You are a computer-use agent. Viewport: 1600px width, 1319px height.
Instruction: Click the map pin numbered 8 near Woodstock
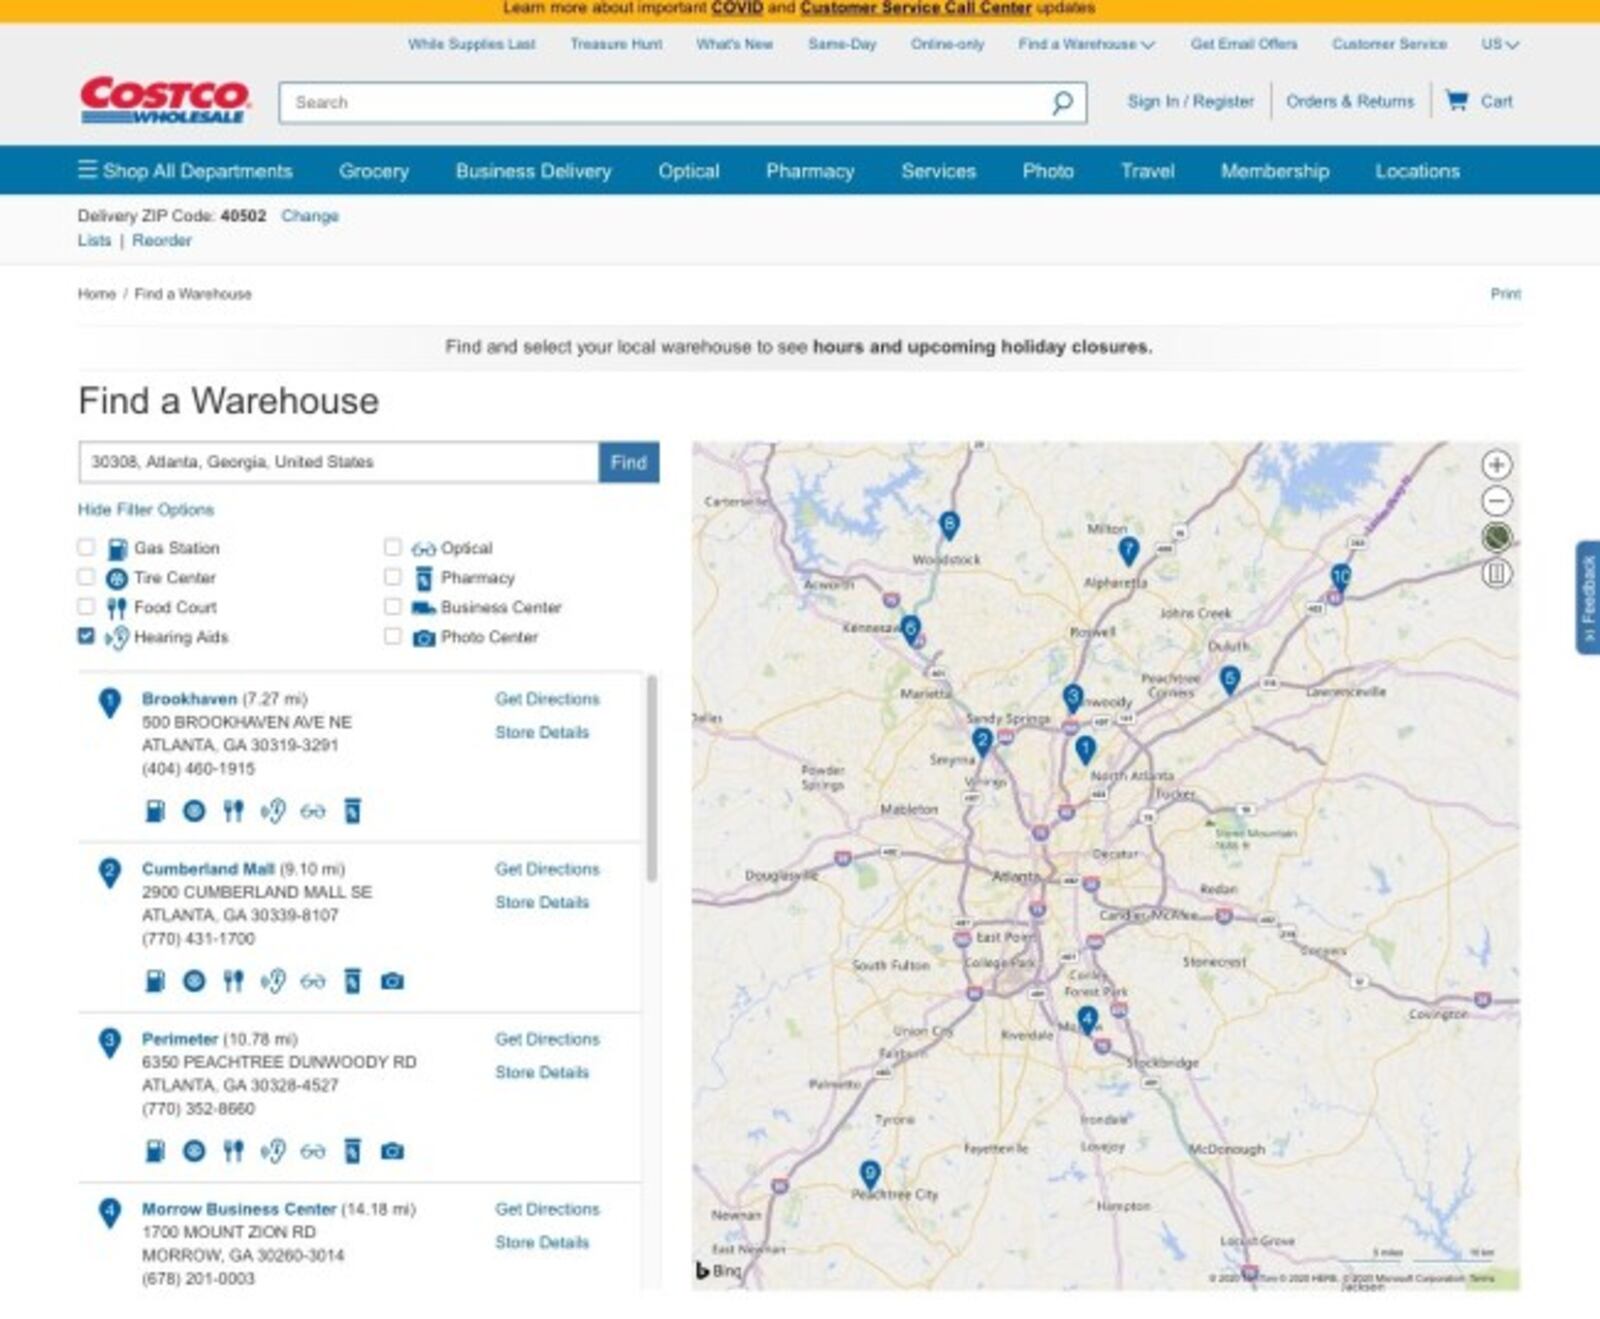[948, 525]
